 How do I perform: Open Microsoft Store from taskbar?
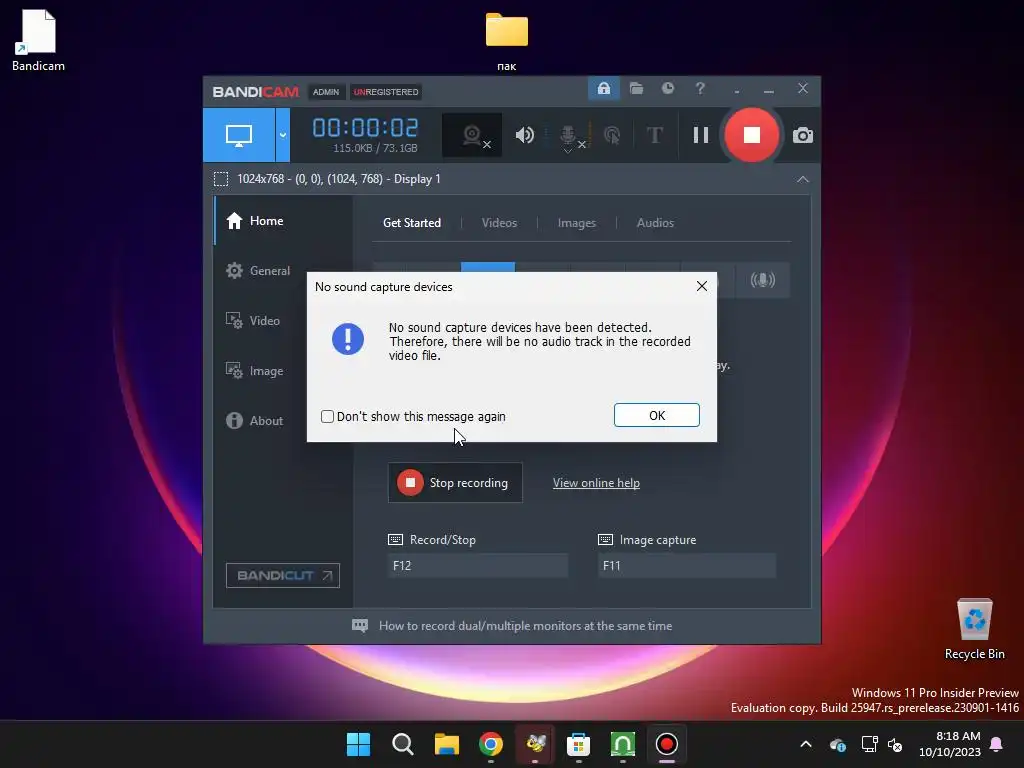(579, 744)
